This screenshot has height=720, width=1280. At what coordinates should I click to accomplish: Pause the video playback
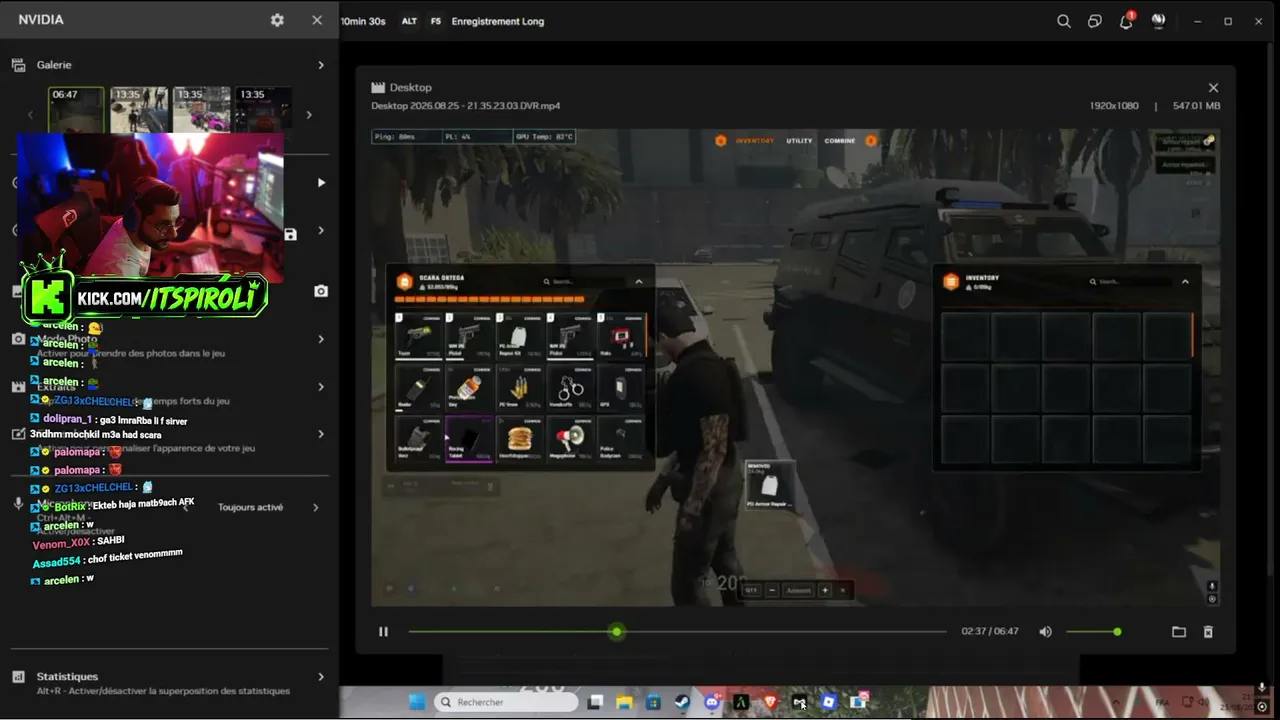coord(383,632)
